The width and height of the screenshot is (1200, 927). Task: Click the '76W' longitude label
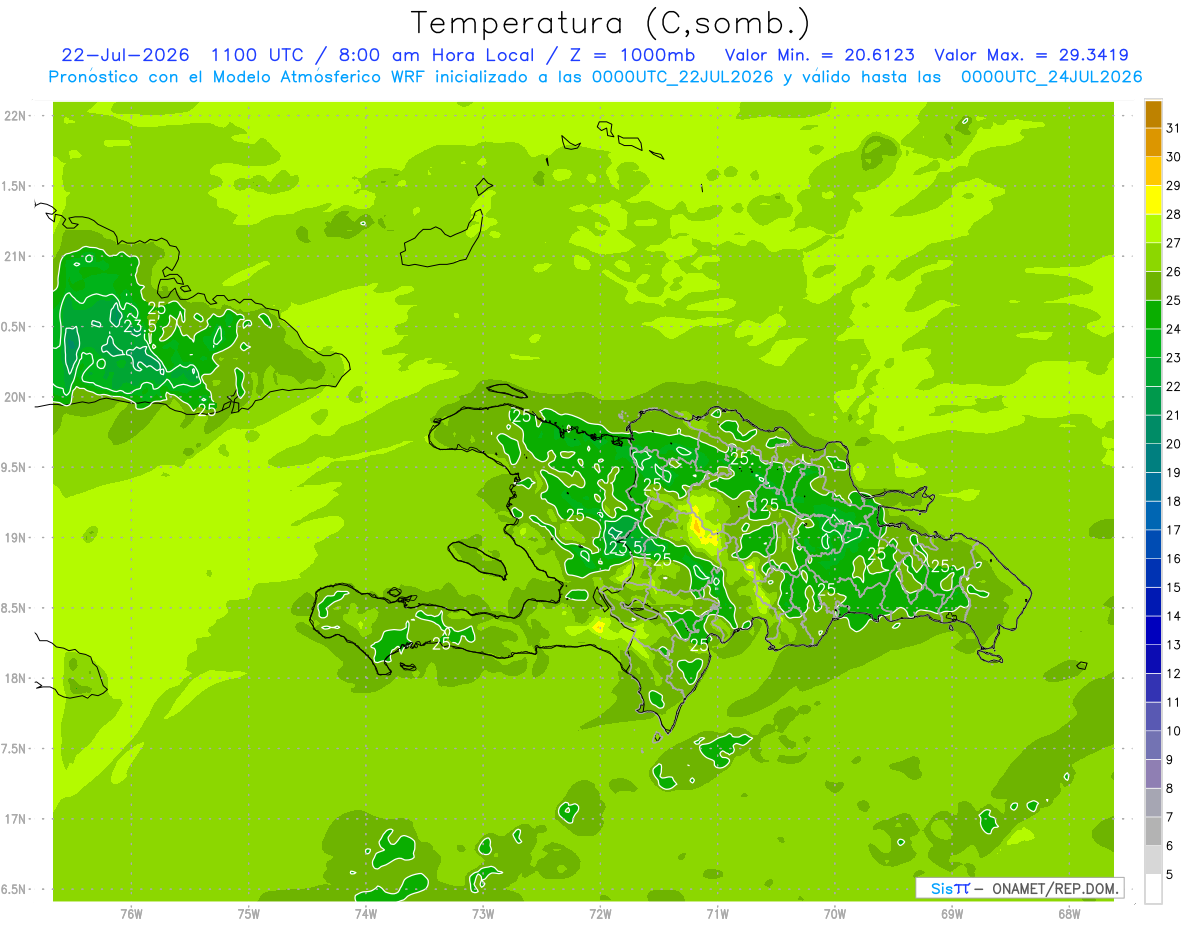tap(131, 913)
